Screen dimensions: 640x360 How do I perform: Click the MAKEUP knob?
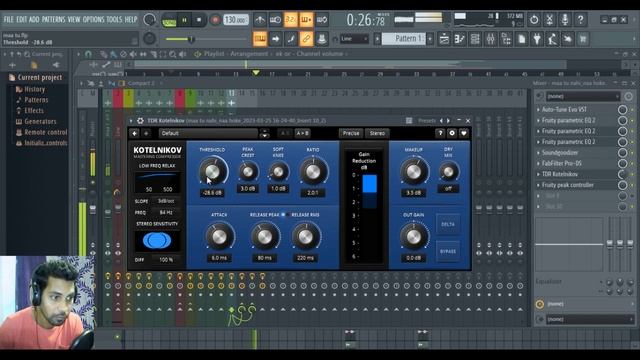click(x=414, y=172)
